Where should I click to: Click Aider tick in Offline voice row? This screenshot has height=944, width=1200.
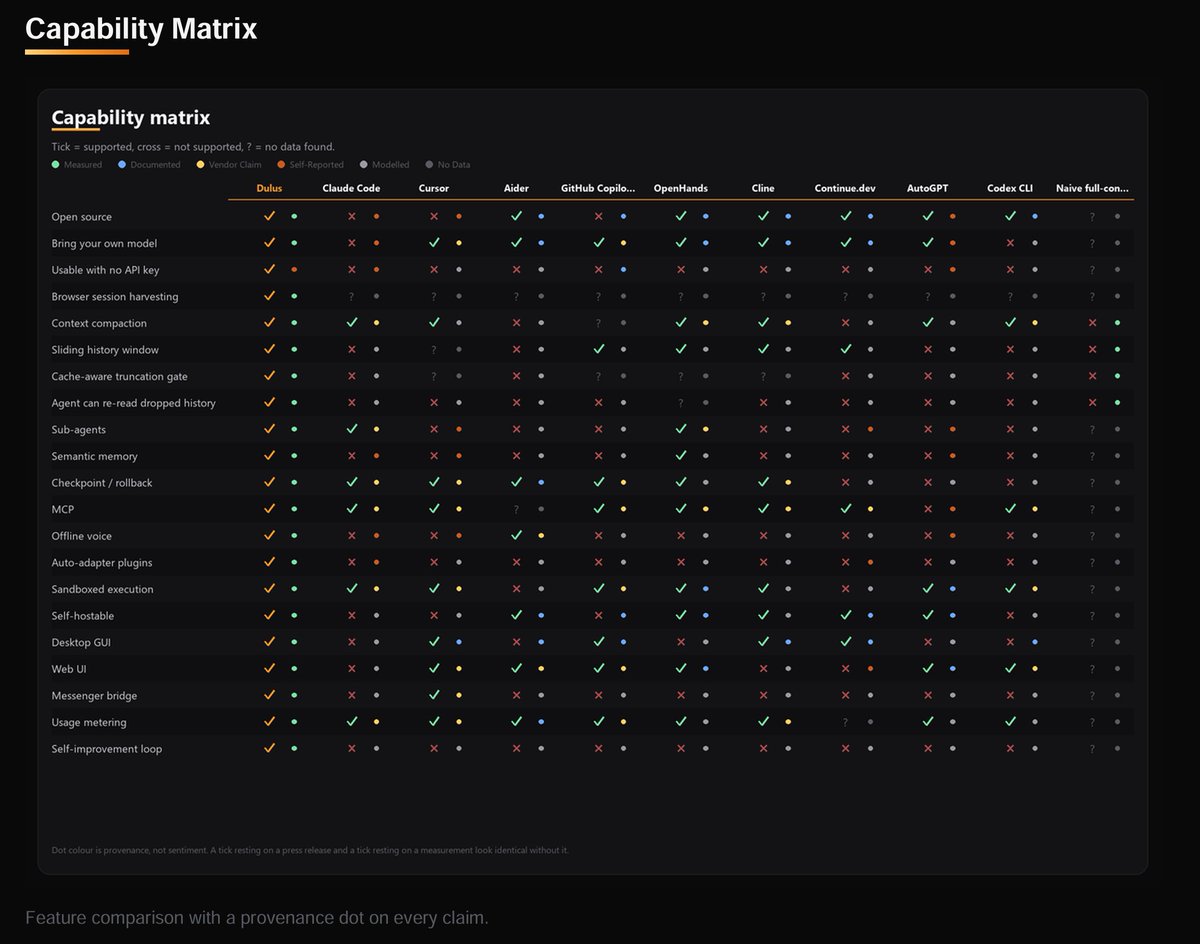tap(516, 535)
